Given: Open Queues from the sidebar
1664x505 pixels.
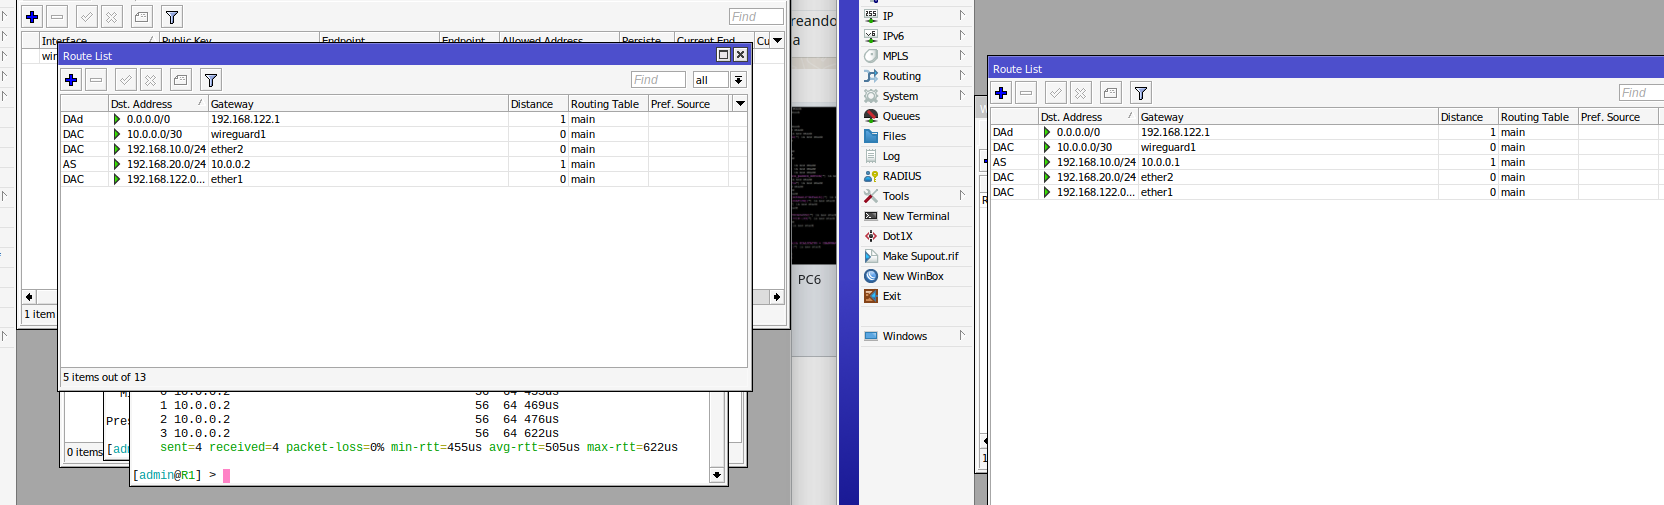Looking at the screenshot, I should click(x=915, y=116).
